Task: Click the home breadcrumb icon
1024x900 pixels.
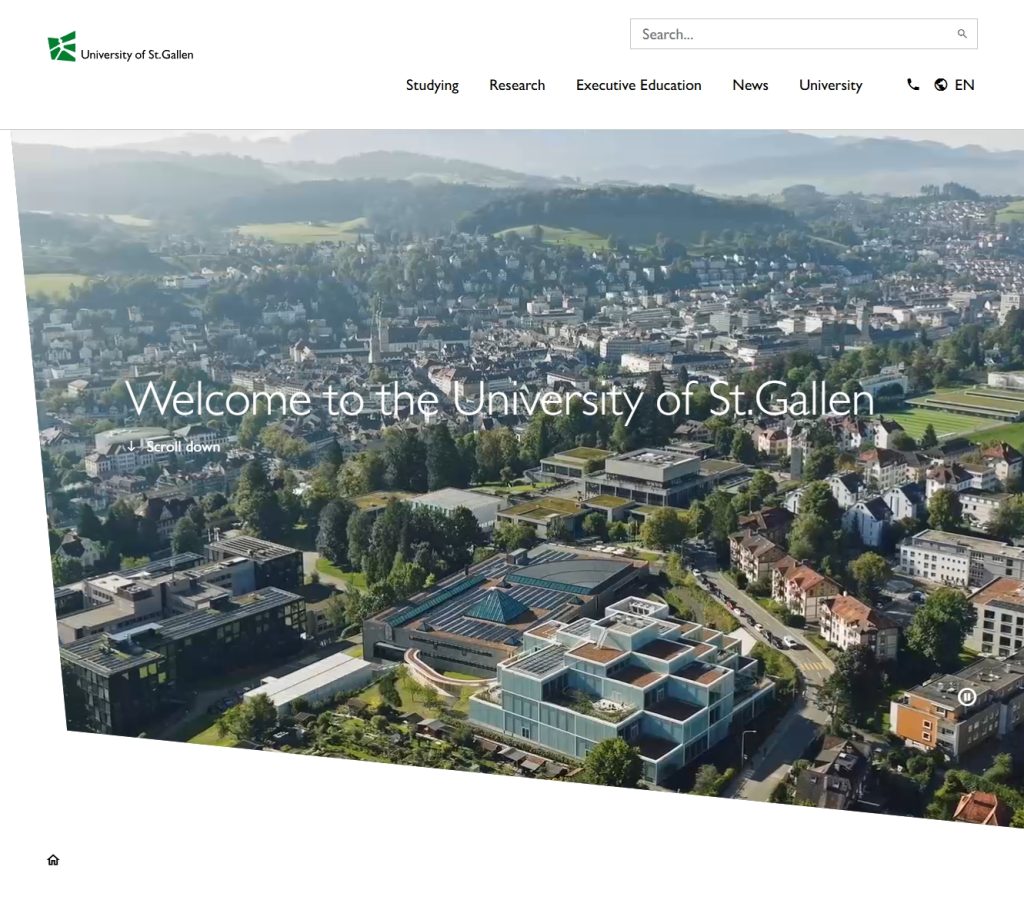Action: pos(53,860)
